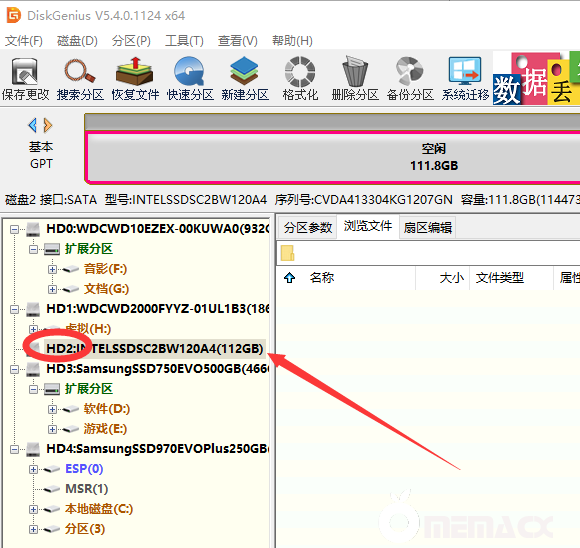Open the 文件(F) menu
The height and width of the screenshot is (548, 580).
coord(24,41)
